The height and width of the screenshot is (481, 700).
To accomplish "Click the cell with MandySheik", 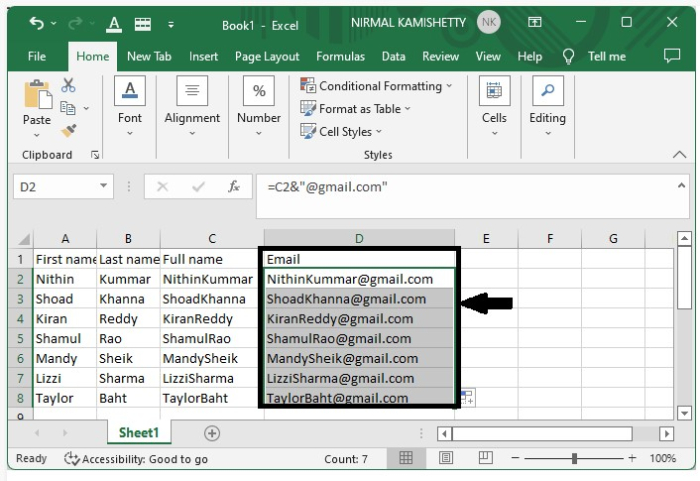I will coord(212,359).
